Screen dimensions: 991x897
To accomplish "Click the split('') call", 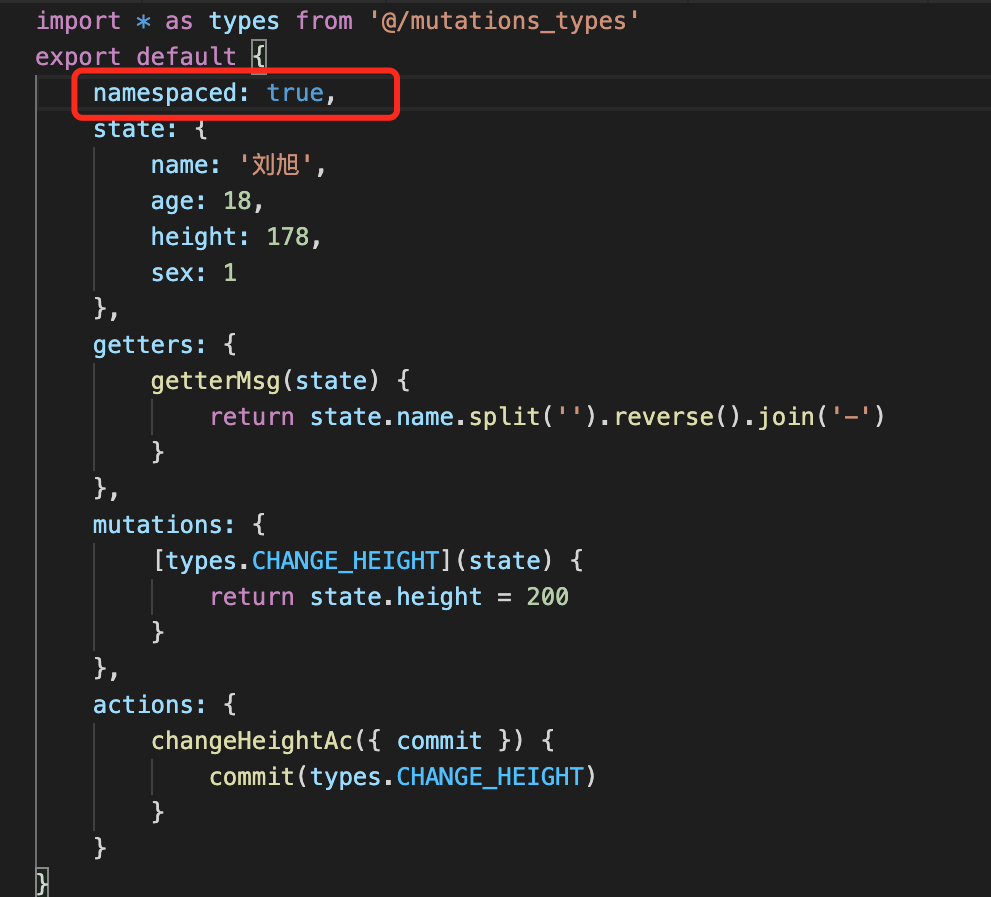I will [x=533, y=417].
